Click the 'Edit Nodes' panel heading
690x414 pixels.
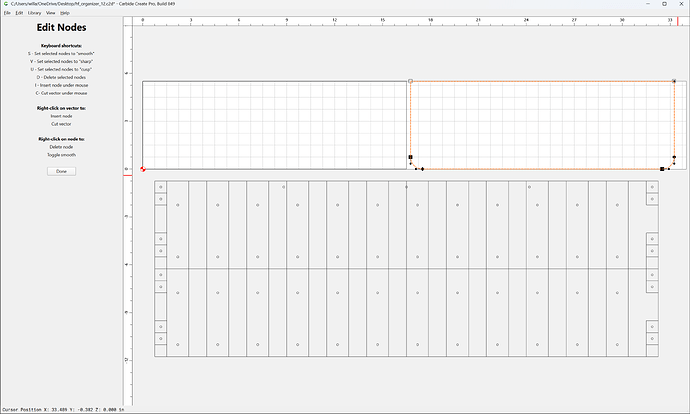coord(62,27)
